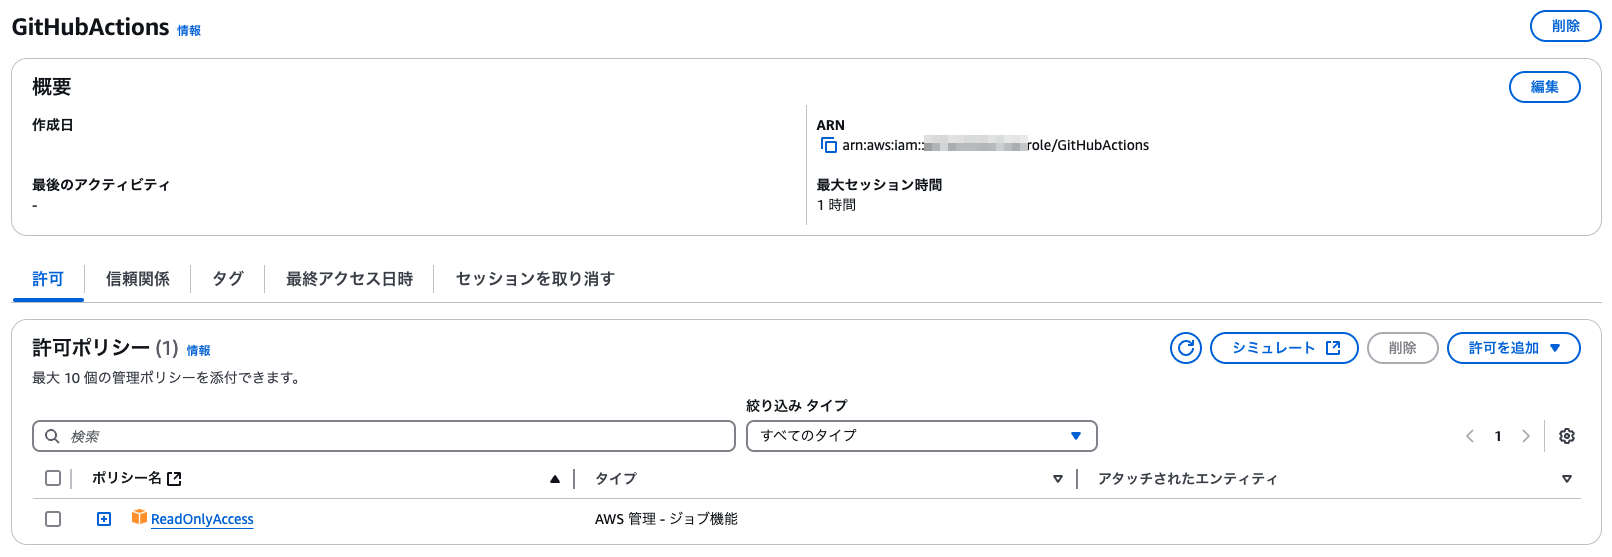The width and height of the screenshot is (1612, 557).
Task: Click the 最大セッション時間 label
Action: (x=879, y=185)
